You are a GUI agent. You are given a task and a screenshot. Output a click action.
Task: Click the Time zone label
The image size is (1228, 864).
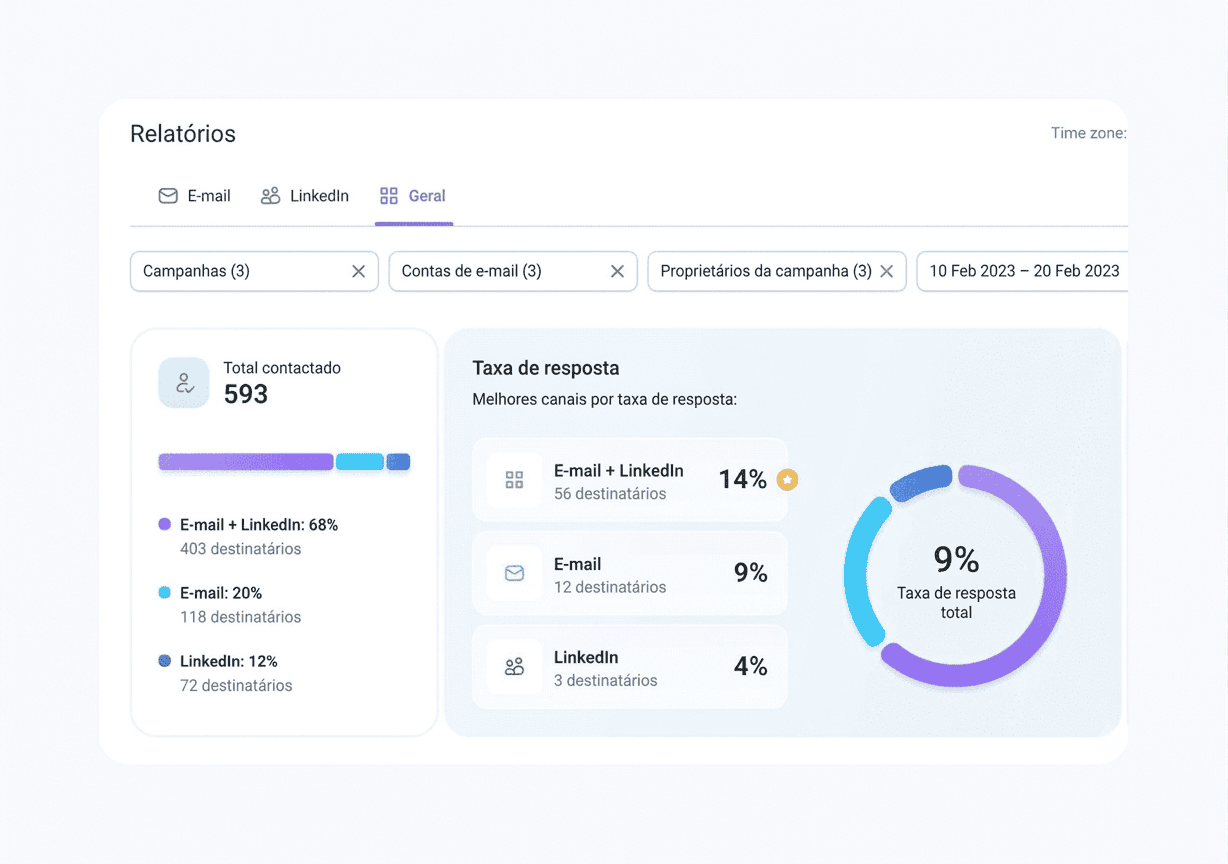pos(1089,133)
